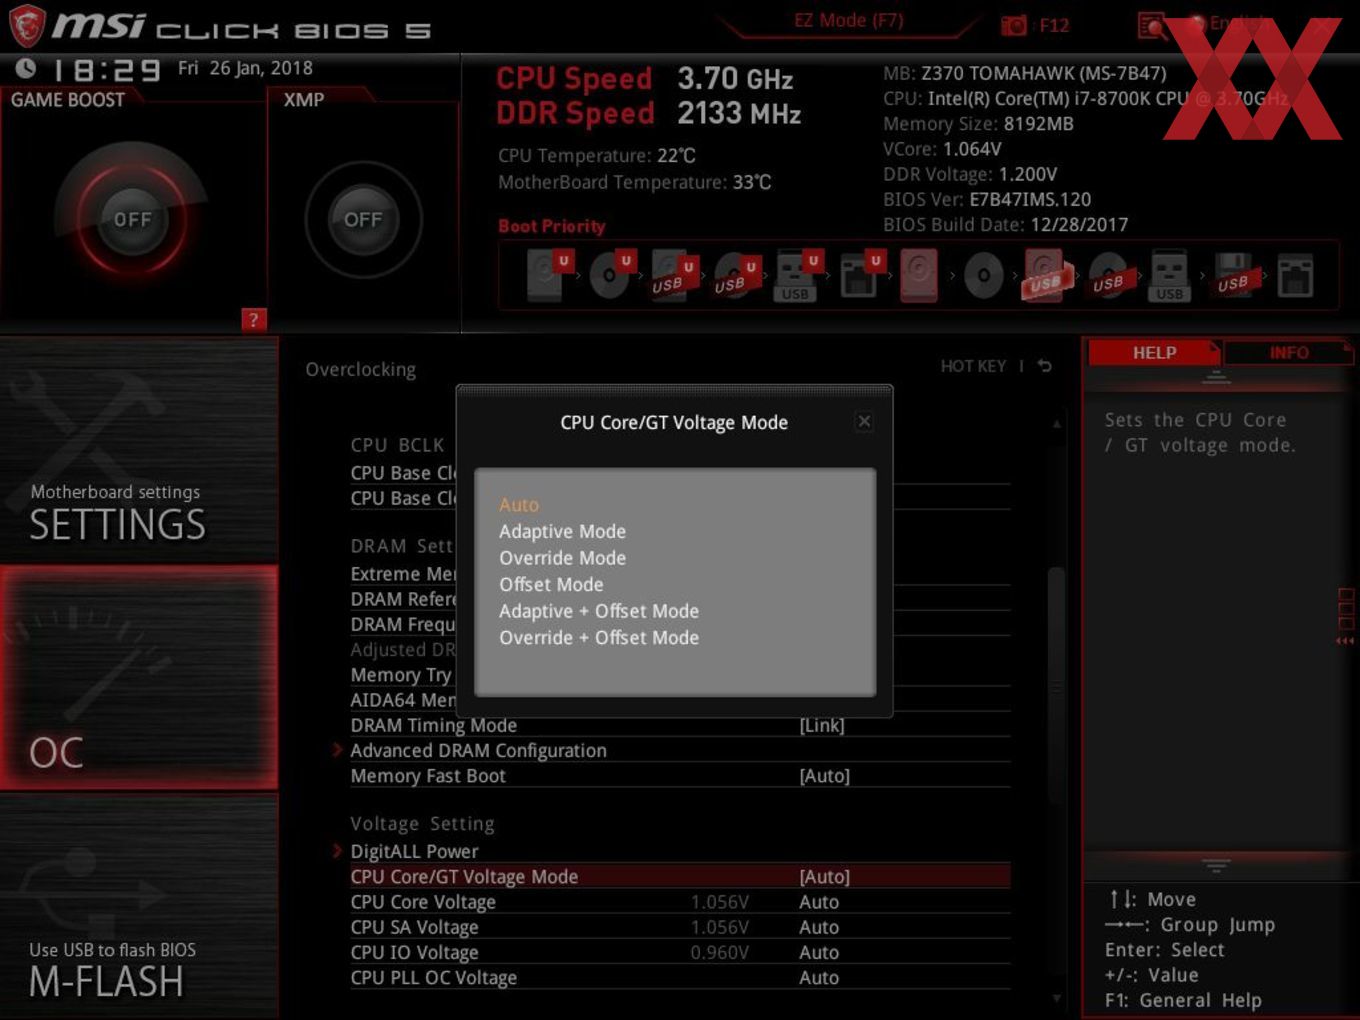Screen dimensions: 1360x1020
Task: Choose Auto in the voltage mode list
Action: point(519,505)
